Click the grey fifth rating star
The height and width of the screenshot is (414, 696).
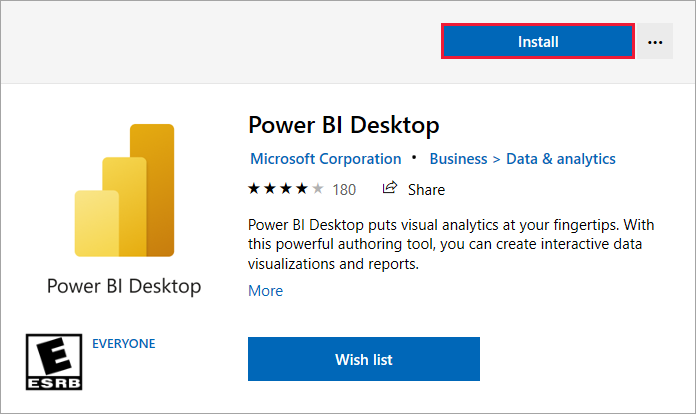pyautogui.click(x=318, y=189)
